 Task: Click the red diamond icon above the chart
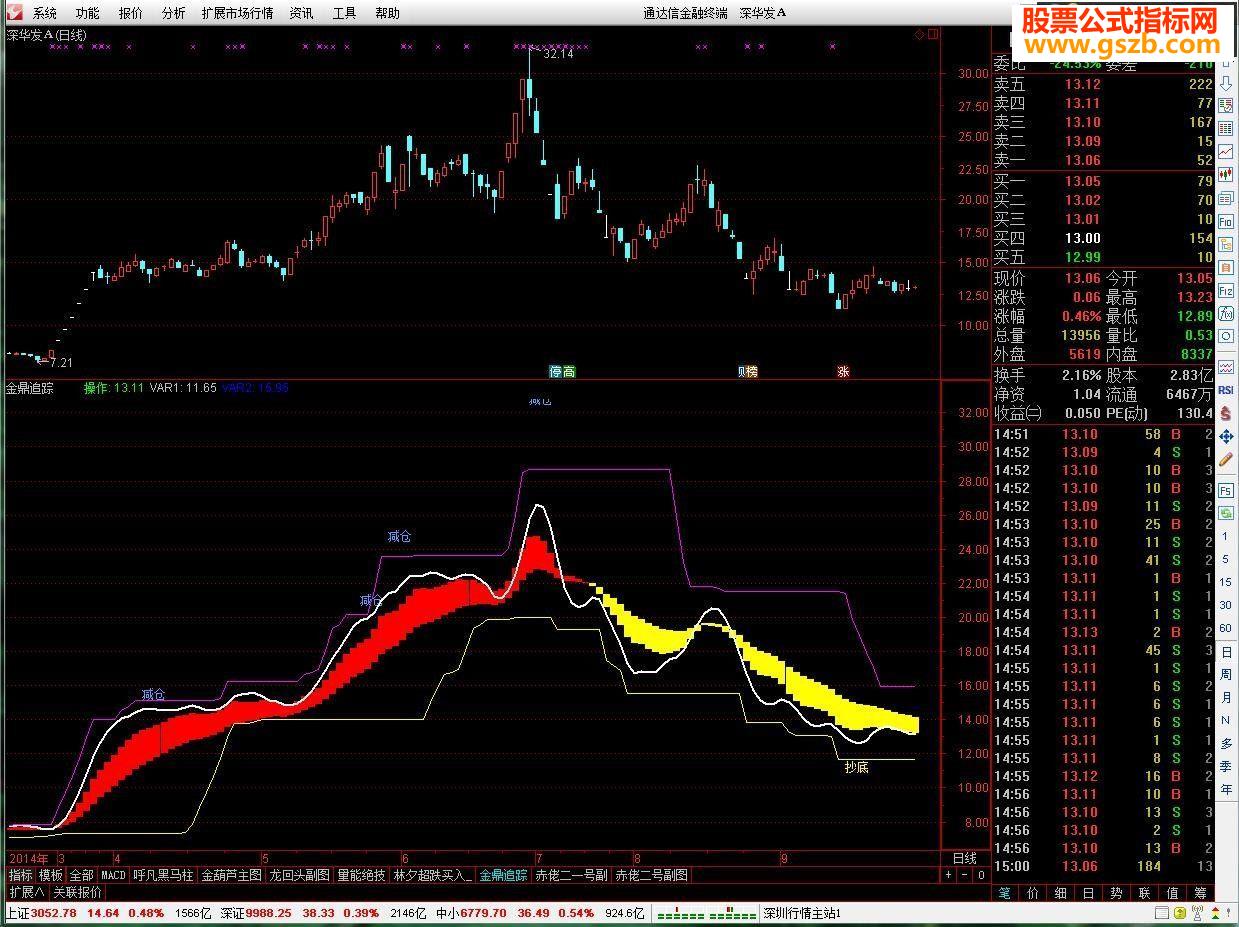pos(919,35)
